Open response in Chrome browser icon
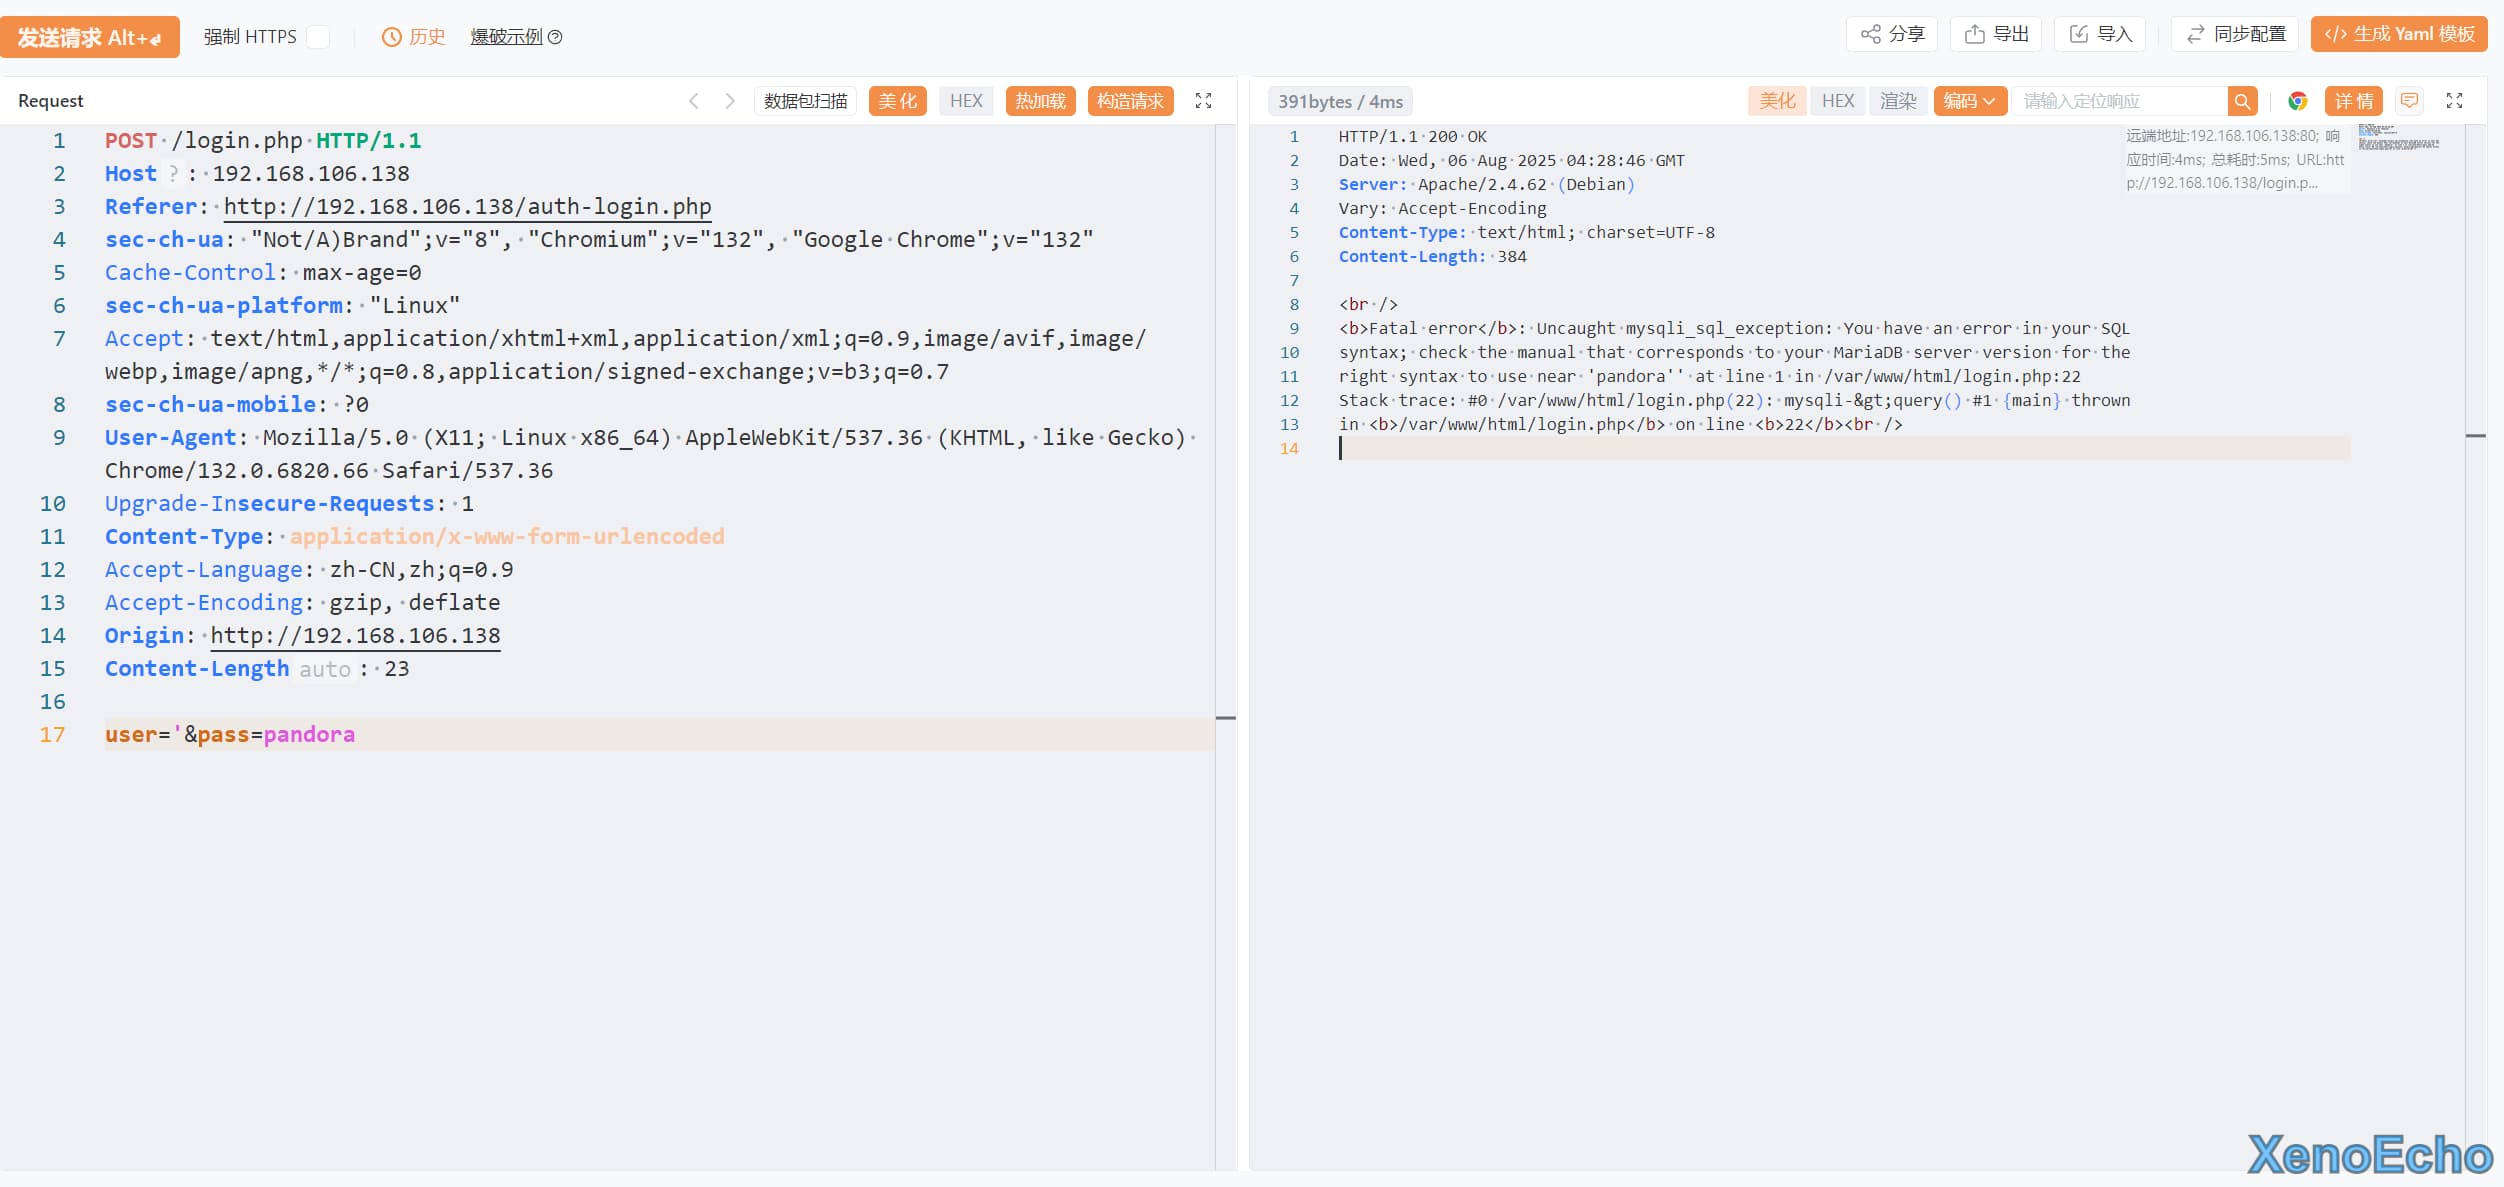Image resolution: width=2504 pixels, height=1187 pixels. click(x=2297, y=101)
